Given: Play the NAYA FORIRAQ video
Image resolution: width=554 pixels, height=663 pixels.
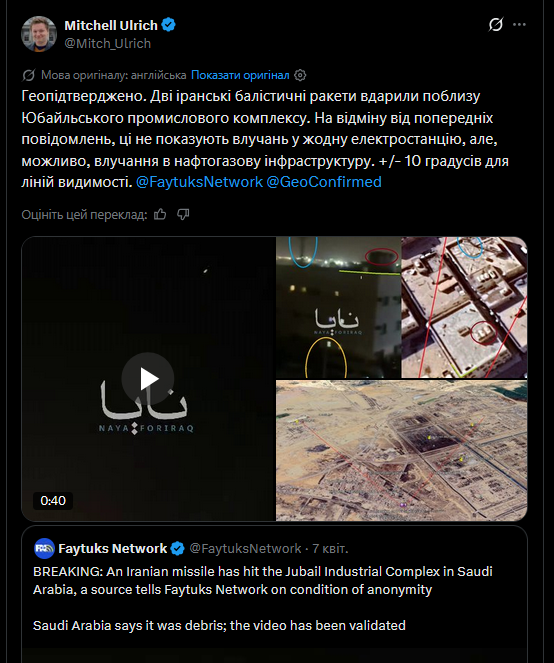Looking at the screenshot, I should click(x=148, y=378).
